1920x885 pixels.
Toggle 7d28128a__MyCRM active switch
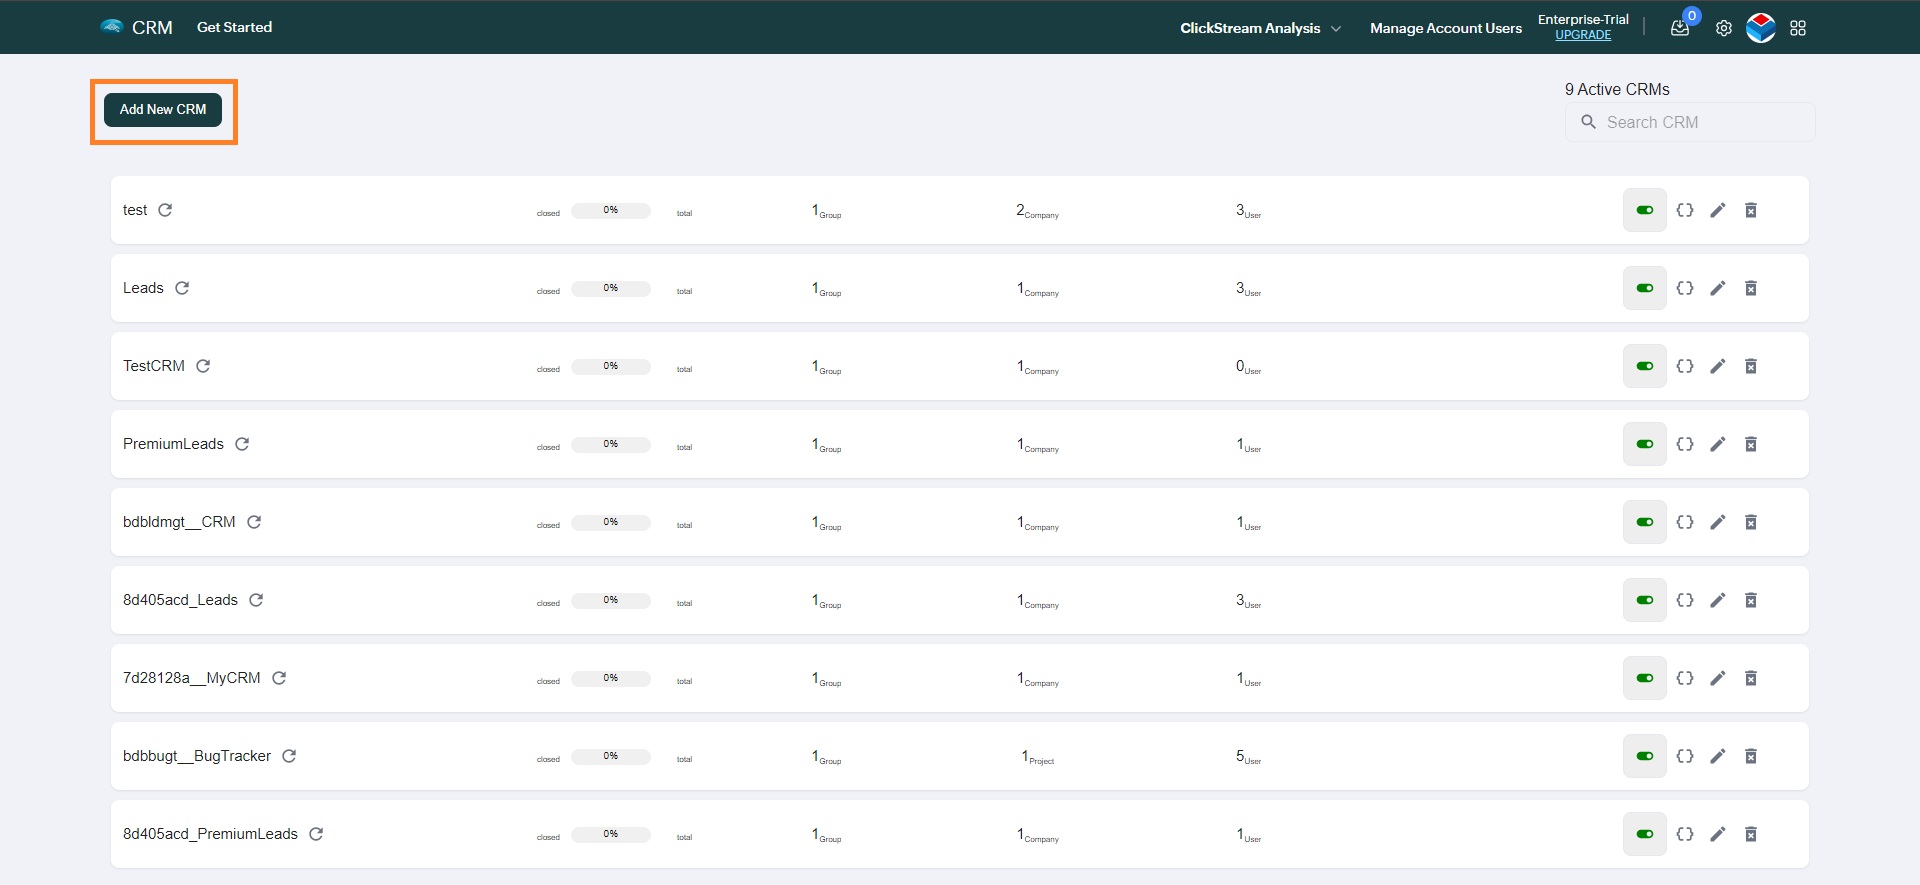[1645, 678]
